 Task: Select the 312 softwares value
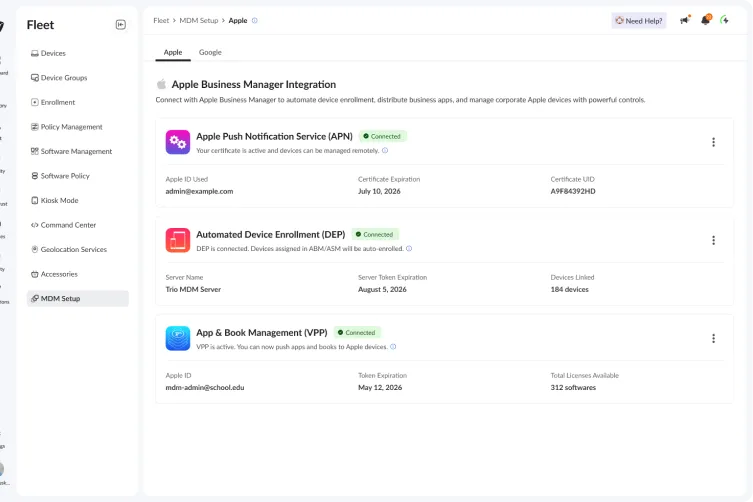click(573, 387)
